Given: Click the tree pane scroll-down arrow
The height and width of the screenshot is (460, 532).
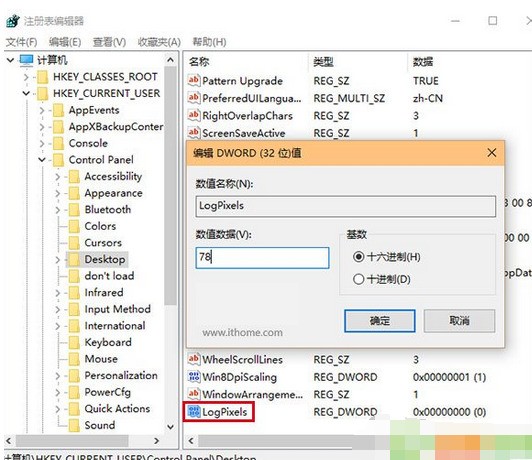Looking at the screenshot, I should coord(170,426).
